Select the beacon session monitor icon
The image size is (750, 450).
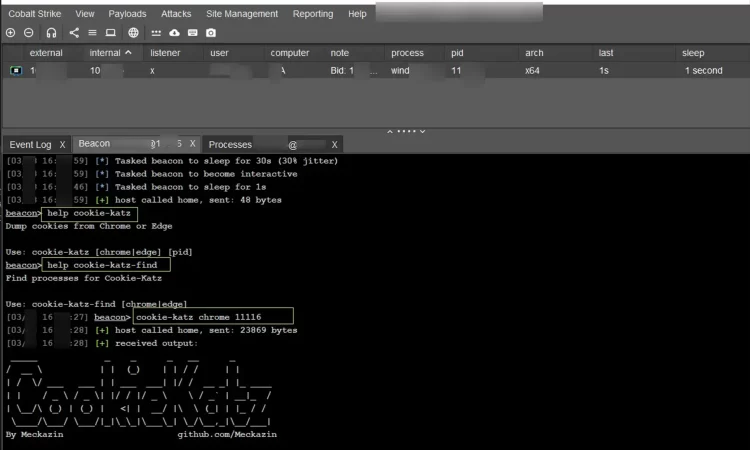click(x=16, y=71)
